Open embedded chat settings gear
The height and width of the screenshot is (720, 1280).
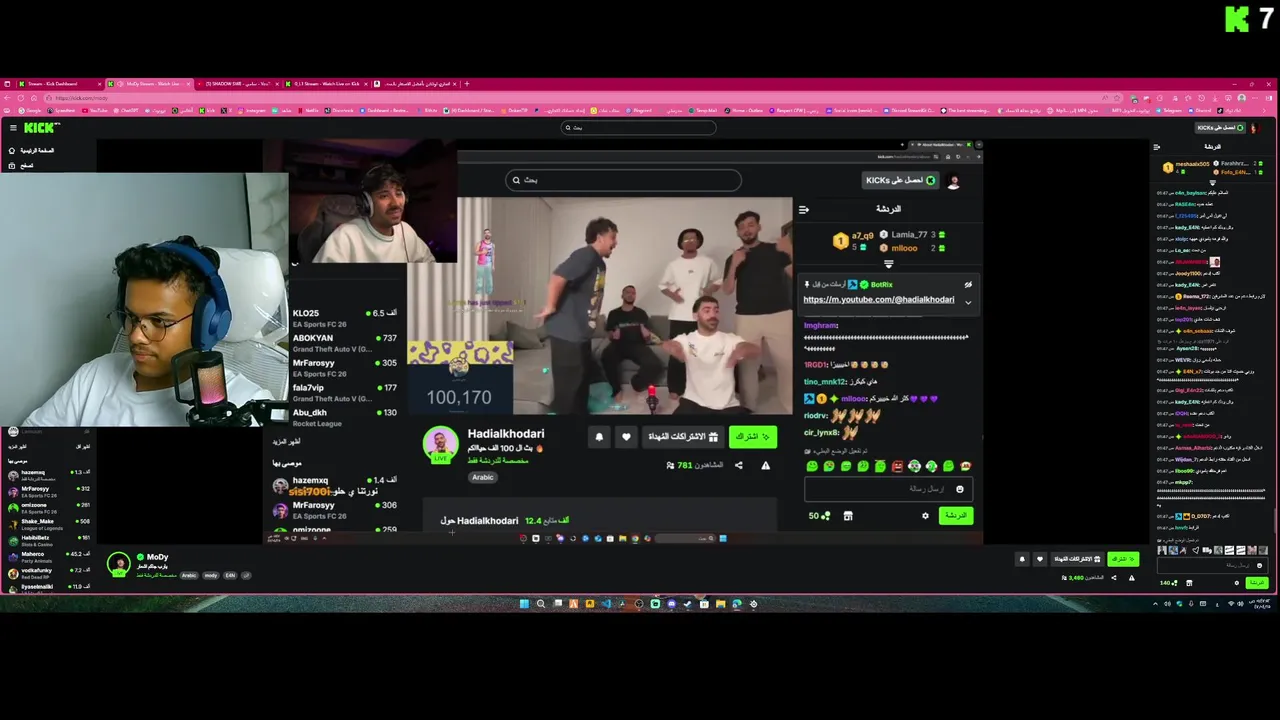click(925, 516)
